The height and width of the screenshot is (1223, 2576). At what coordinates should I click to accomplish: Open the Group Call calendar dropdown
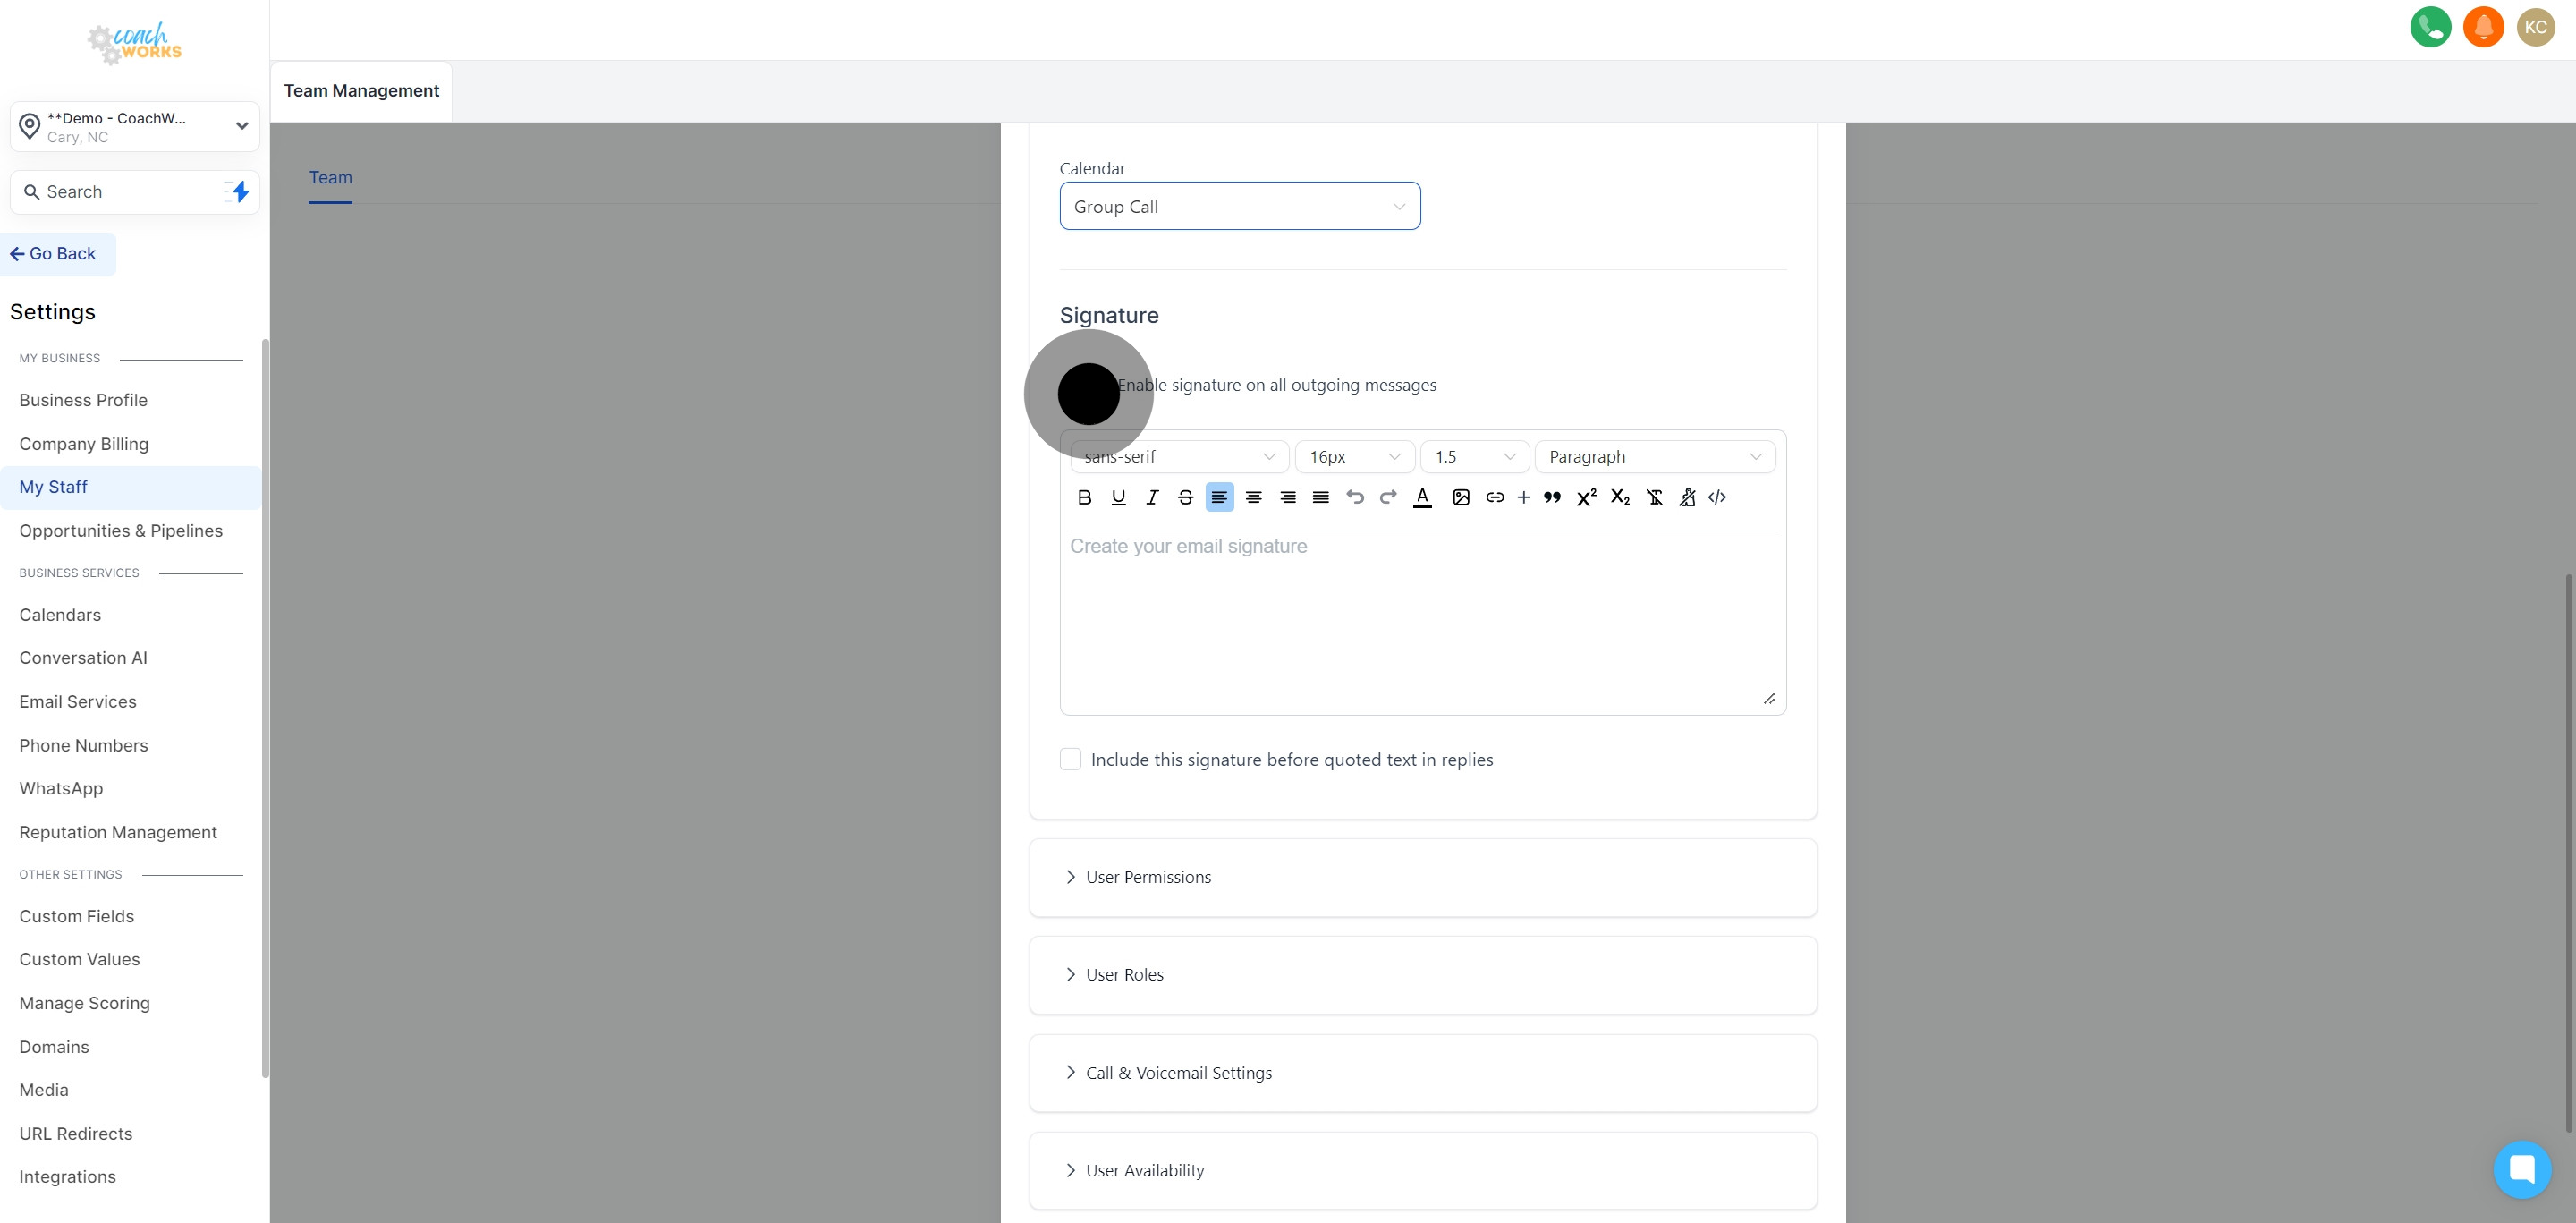point(1239,206)
